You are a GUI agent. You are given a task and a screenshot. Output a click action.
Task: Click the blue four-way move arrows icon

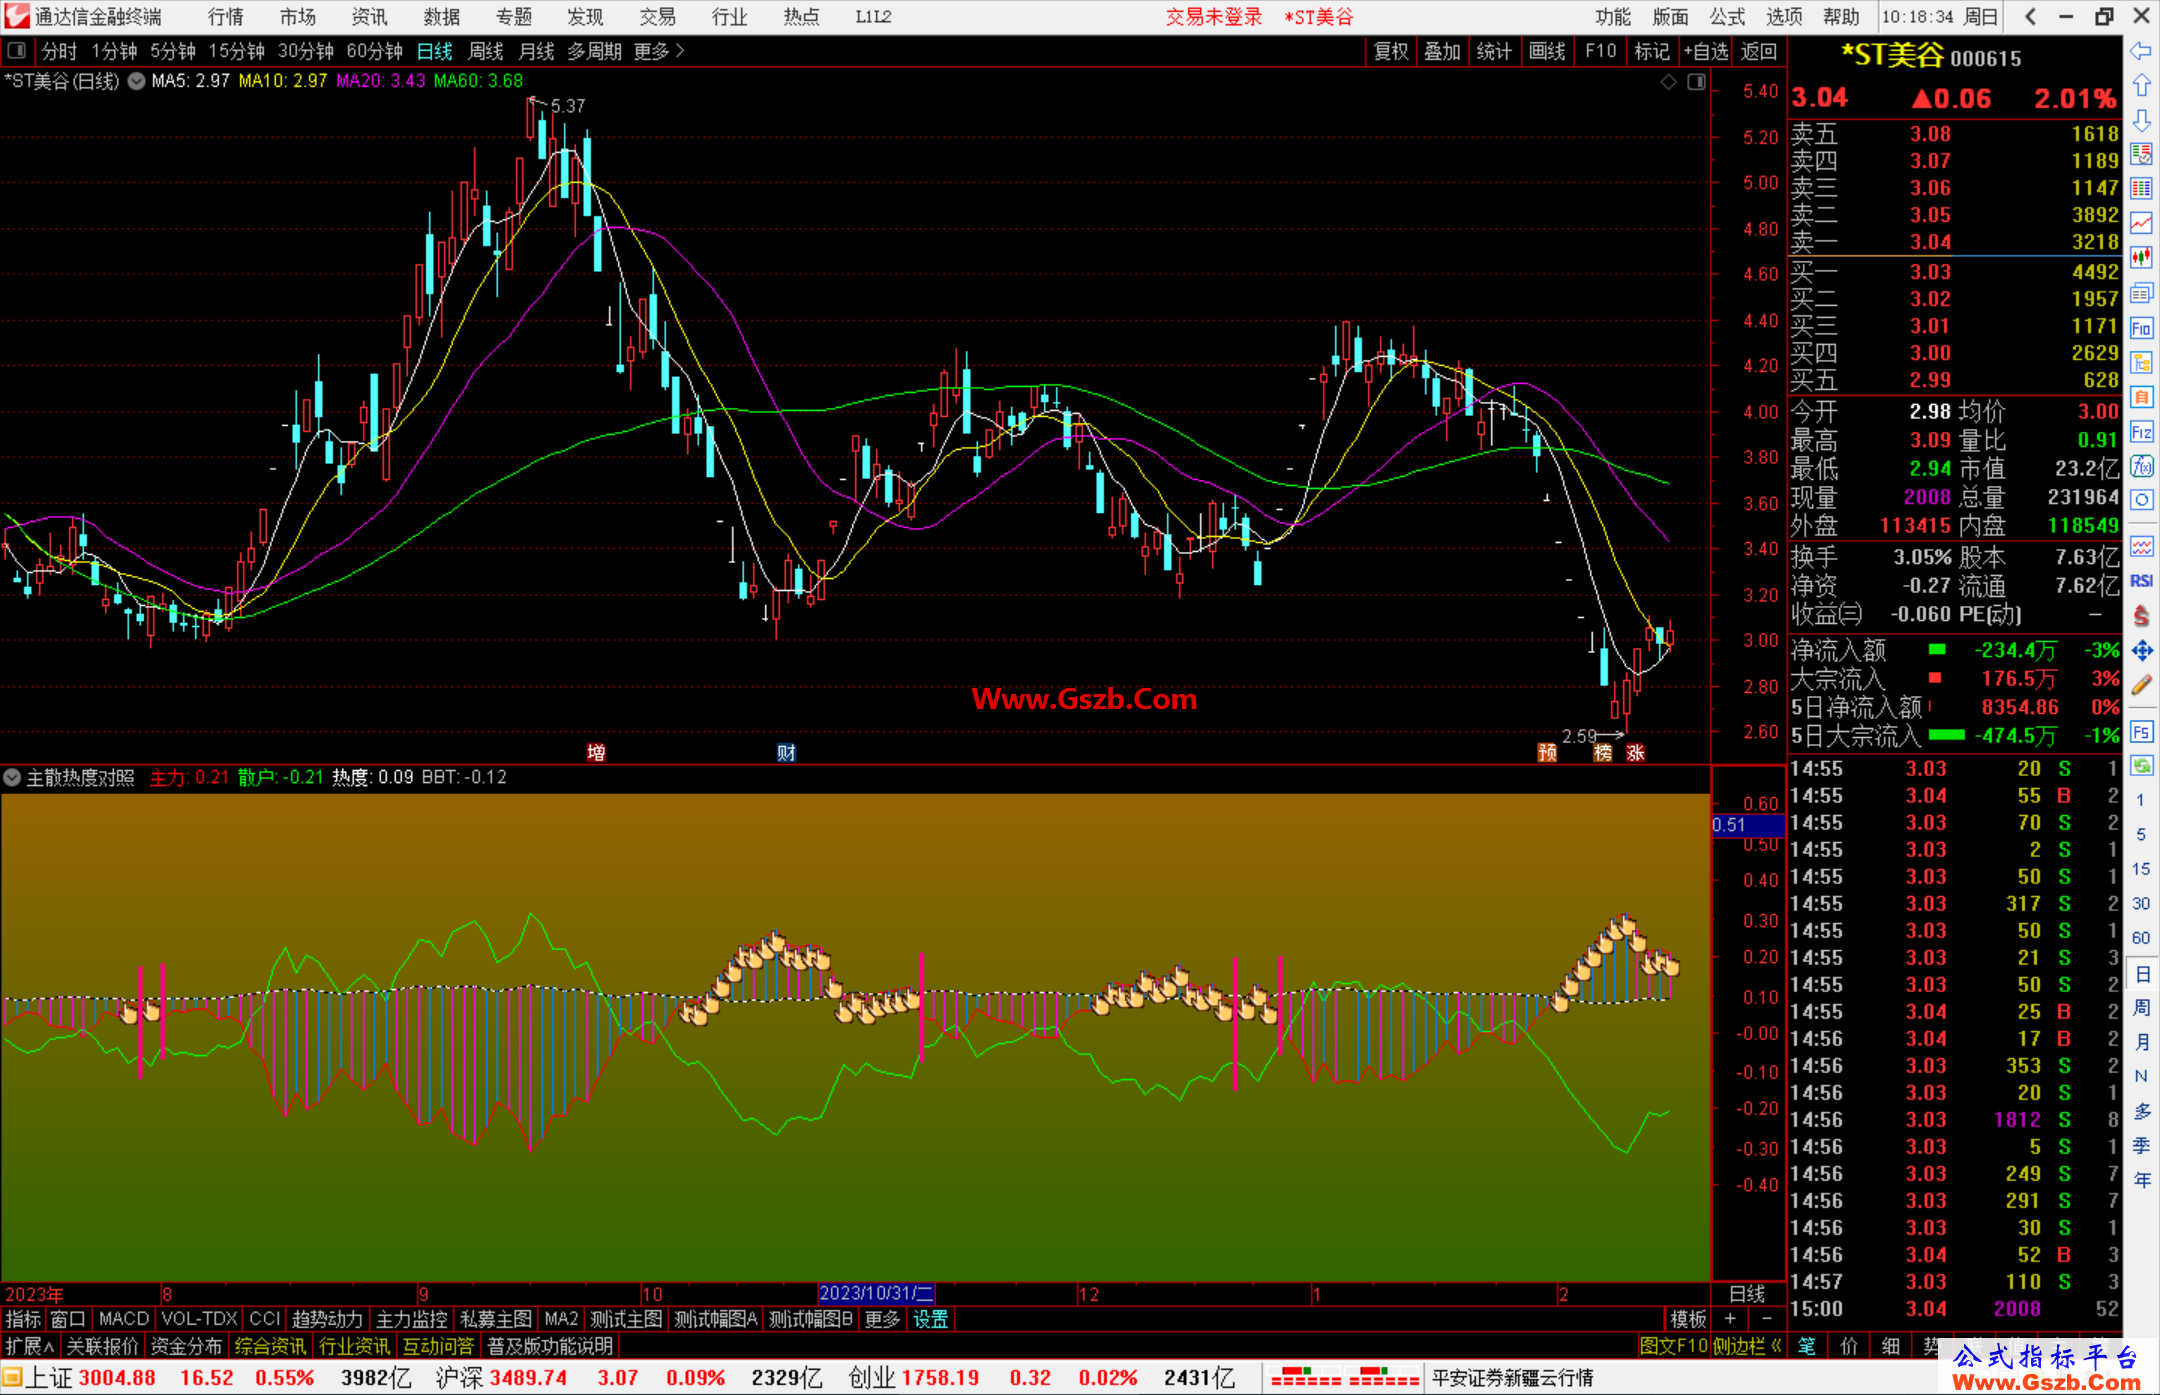coord(2141,651)
